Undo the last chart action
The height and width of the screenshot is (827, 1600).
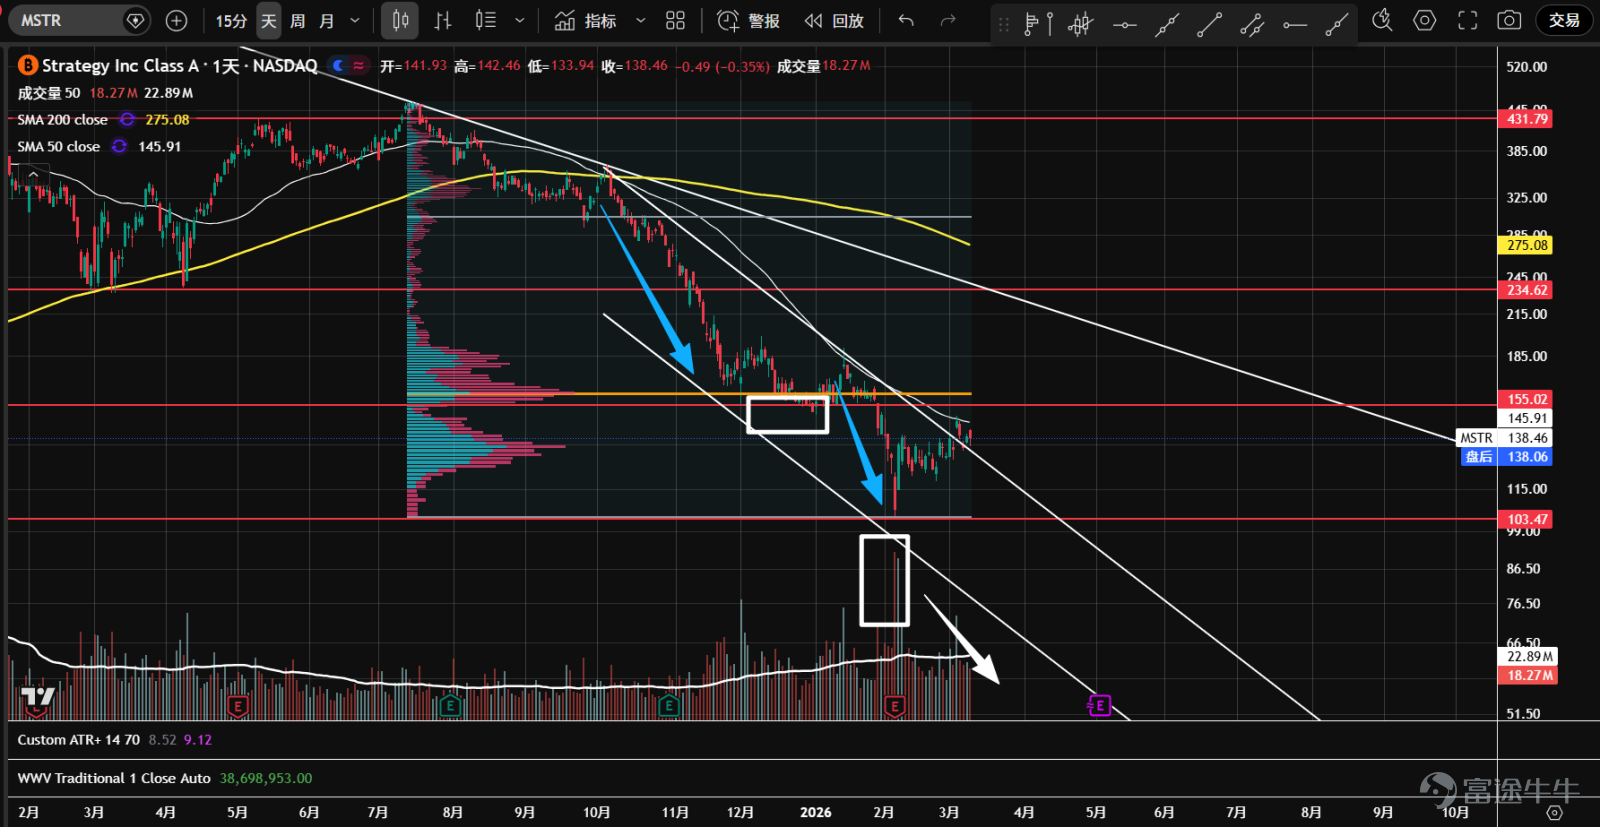pyautogui.click(x=906, y=20)
